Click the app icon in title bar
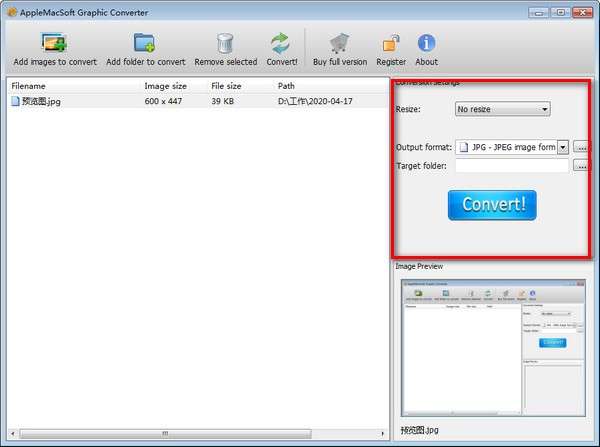 [11, 11]
